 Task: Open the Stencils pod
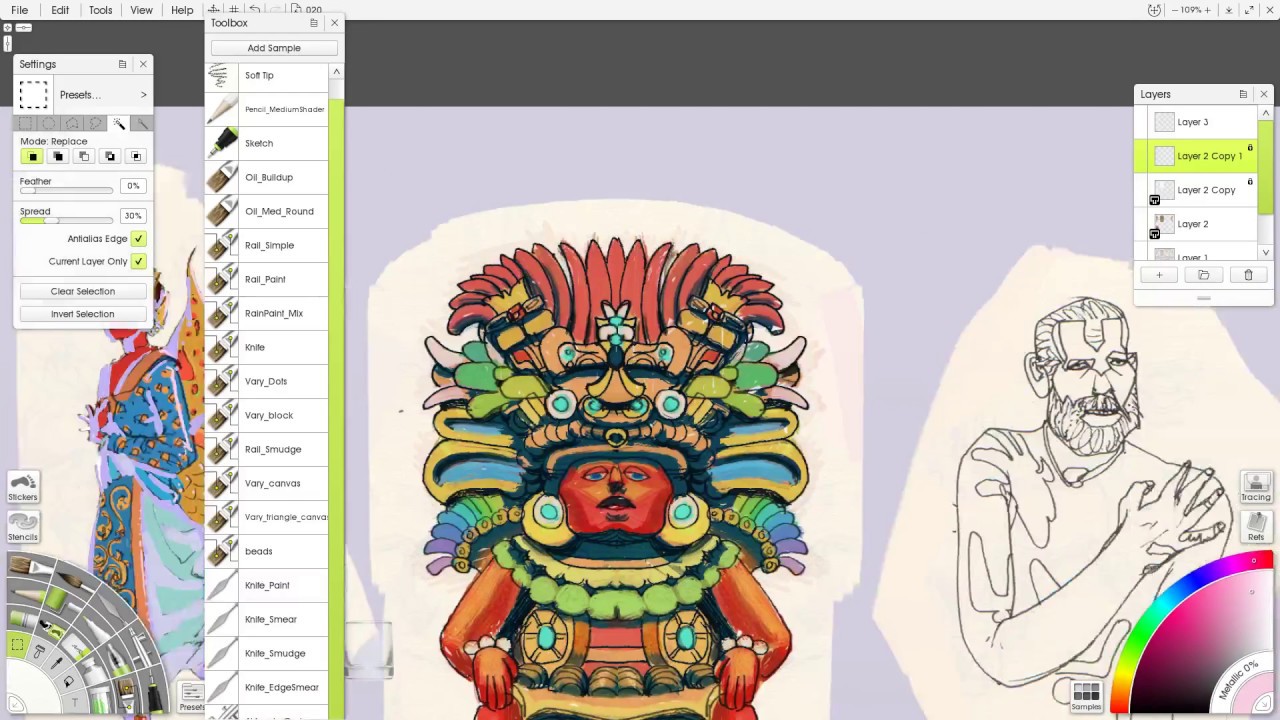(x=23, y=527)
